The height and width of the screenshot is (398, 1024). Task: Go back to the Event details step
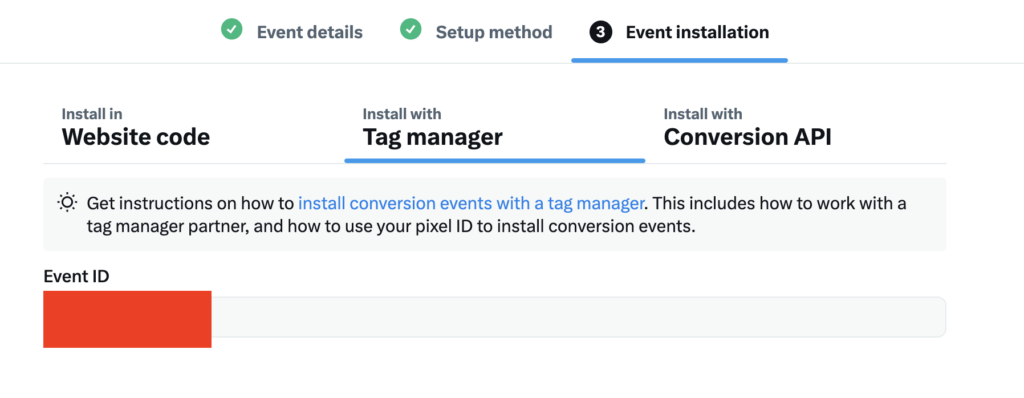click(310, 32)
